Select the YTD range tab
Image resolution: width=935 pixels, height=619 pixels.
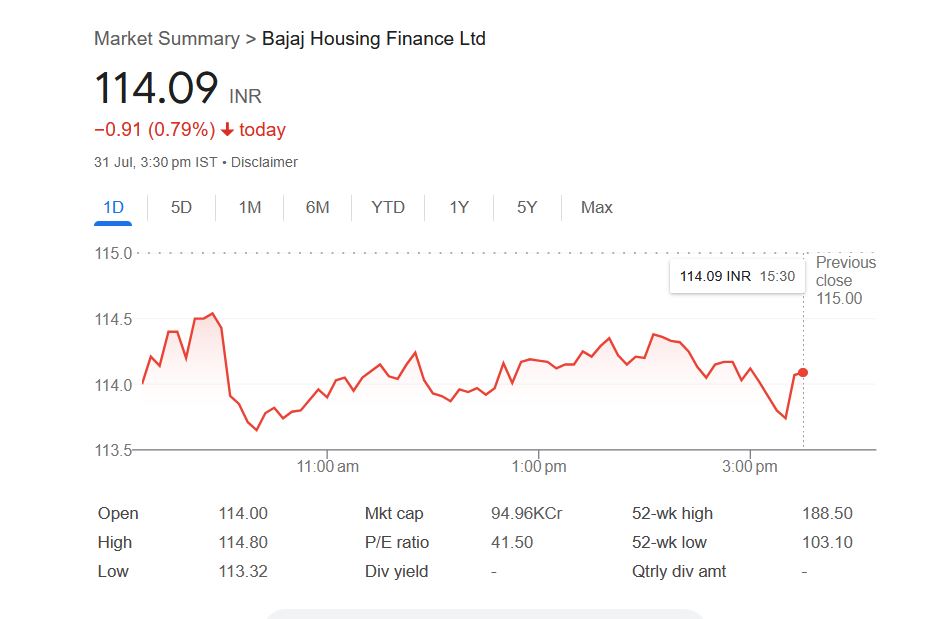pyautogui.click(x=388, y=208)
